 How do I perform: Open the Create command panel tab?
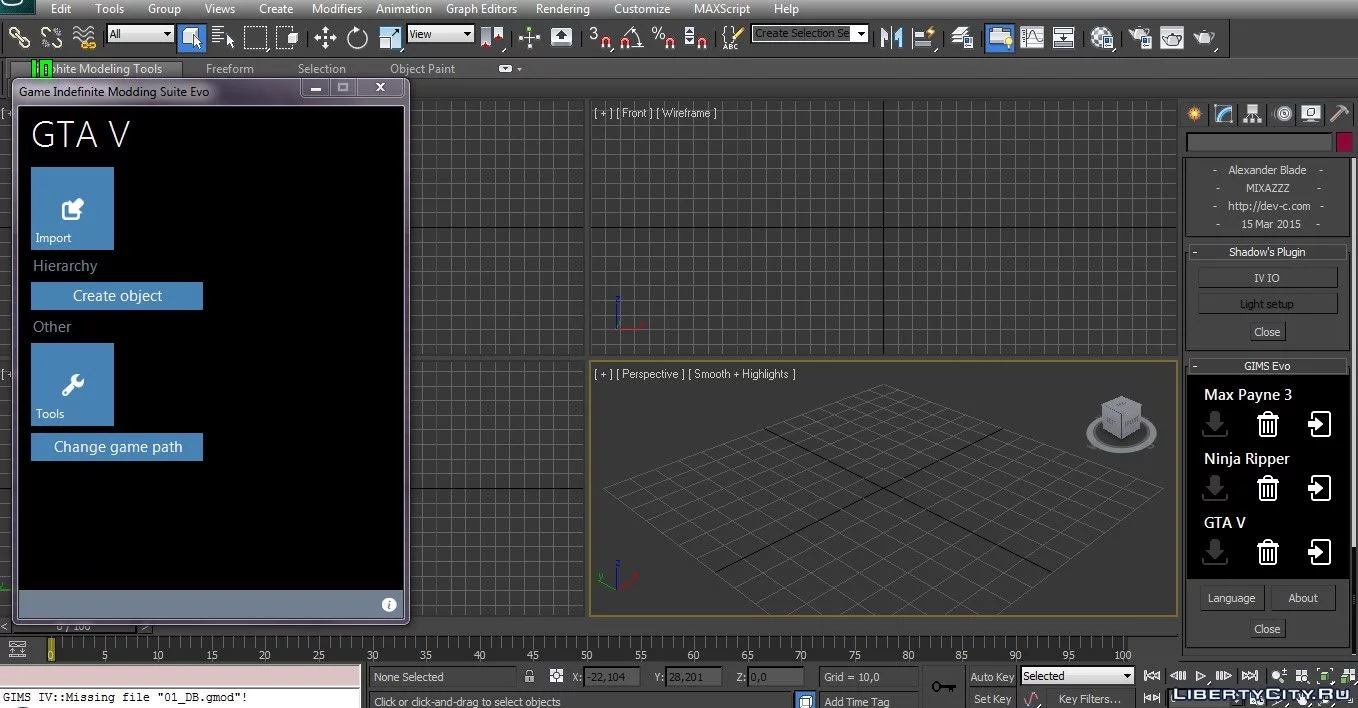(x=1194, y=114)
